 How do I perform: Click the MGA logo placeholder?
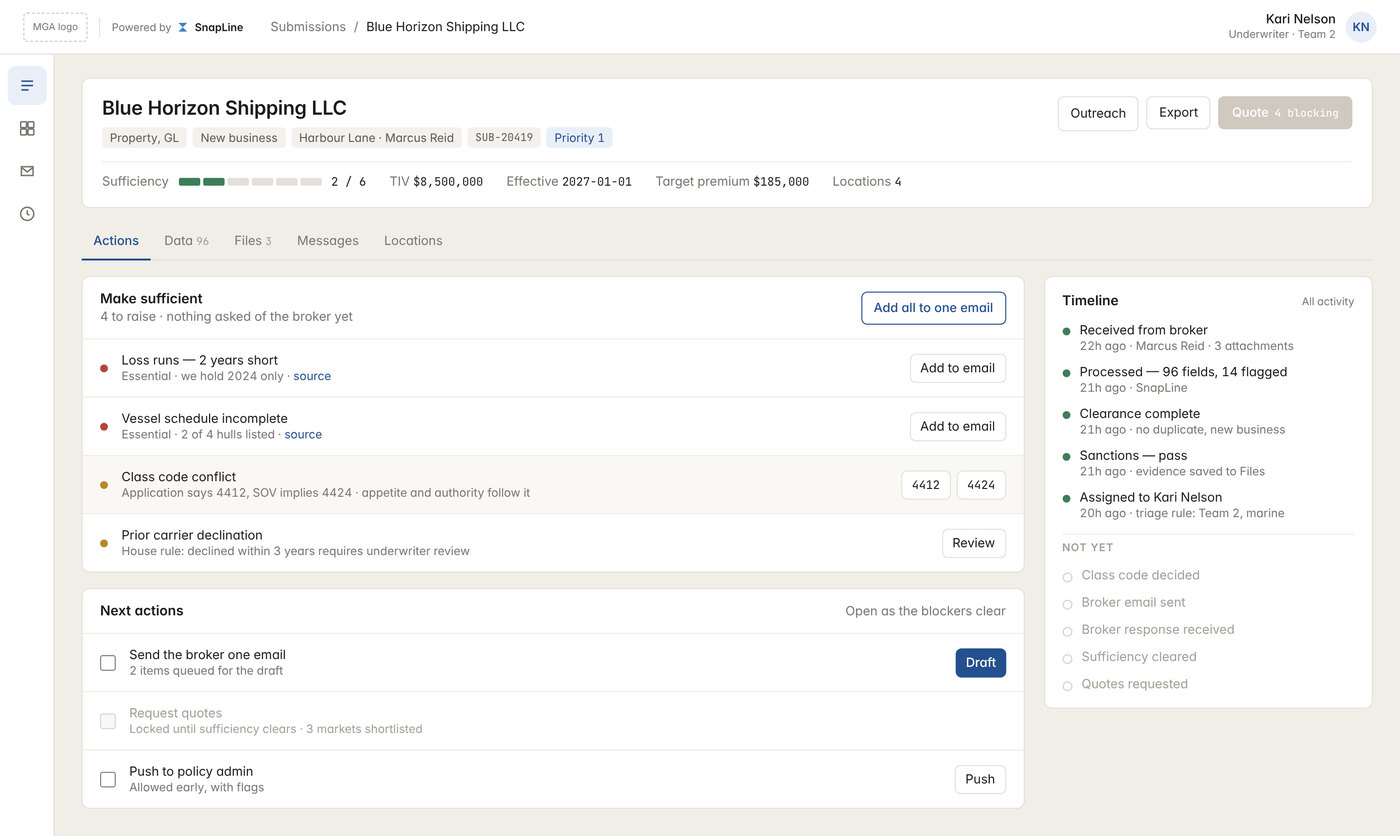pyautogui.click(x=55, y=27)
